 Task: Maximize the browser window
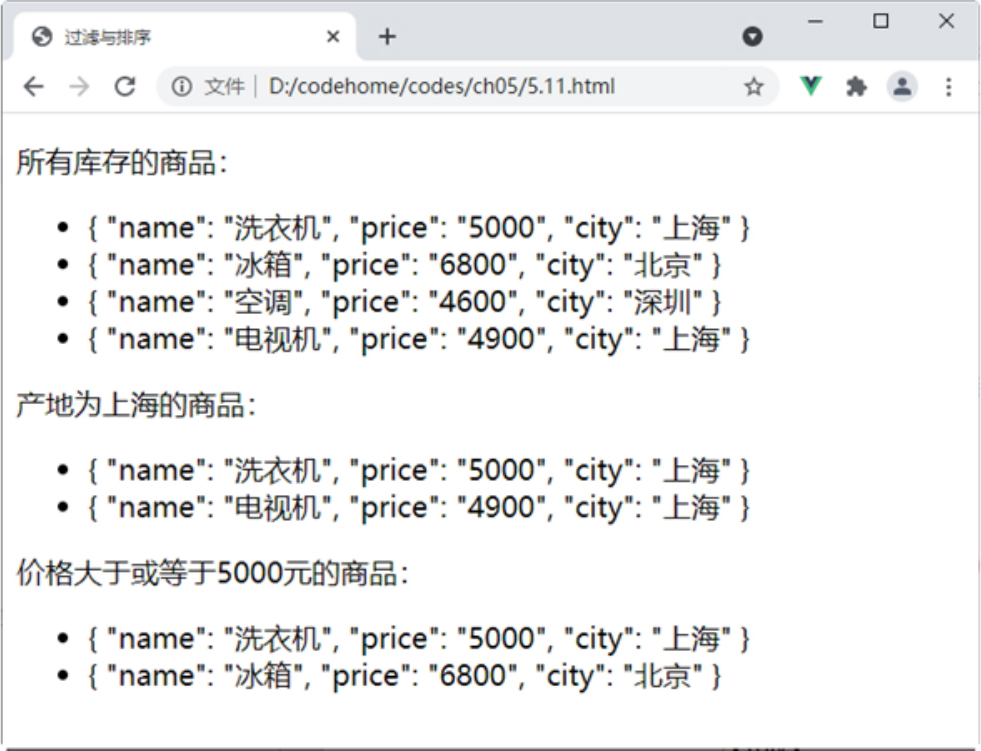click(881, 21)
